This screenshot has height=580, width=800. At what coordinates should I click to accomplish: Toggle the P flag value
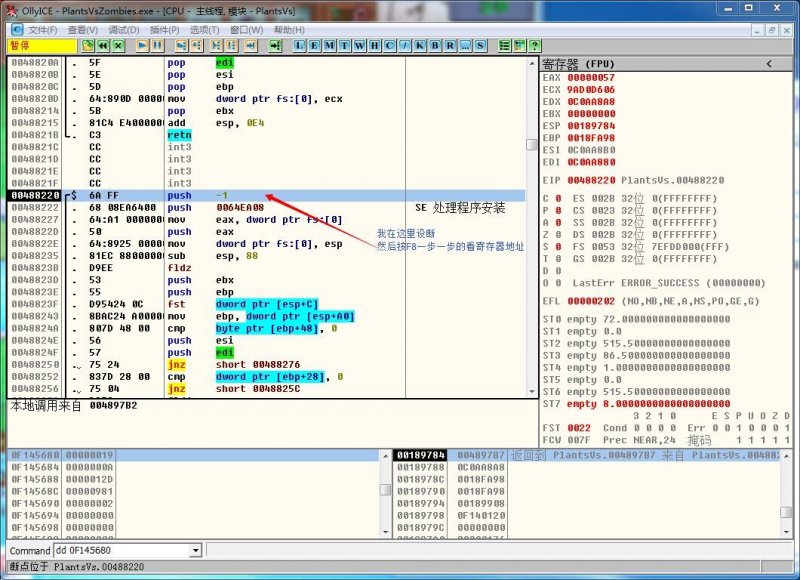(x=559, y=211)
